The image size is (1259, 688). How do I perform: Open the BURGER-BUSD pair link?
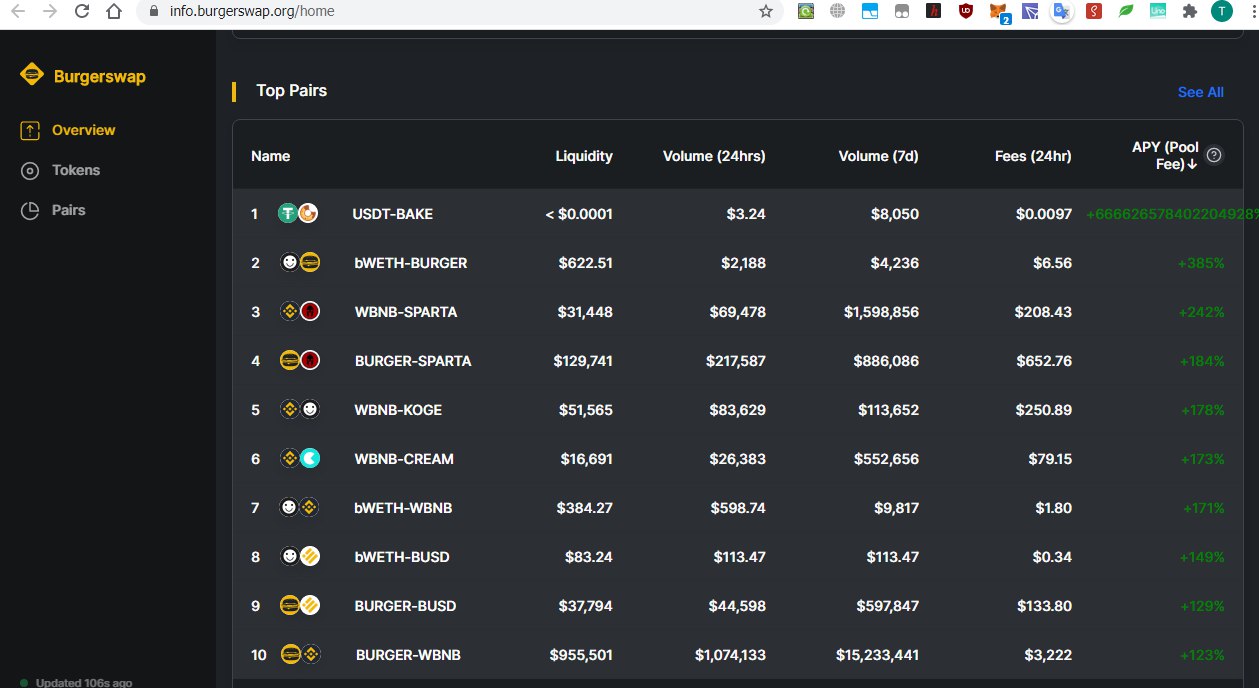[404, 606]
